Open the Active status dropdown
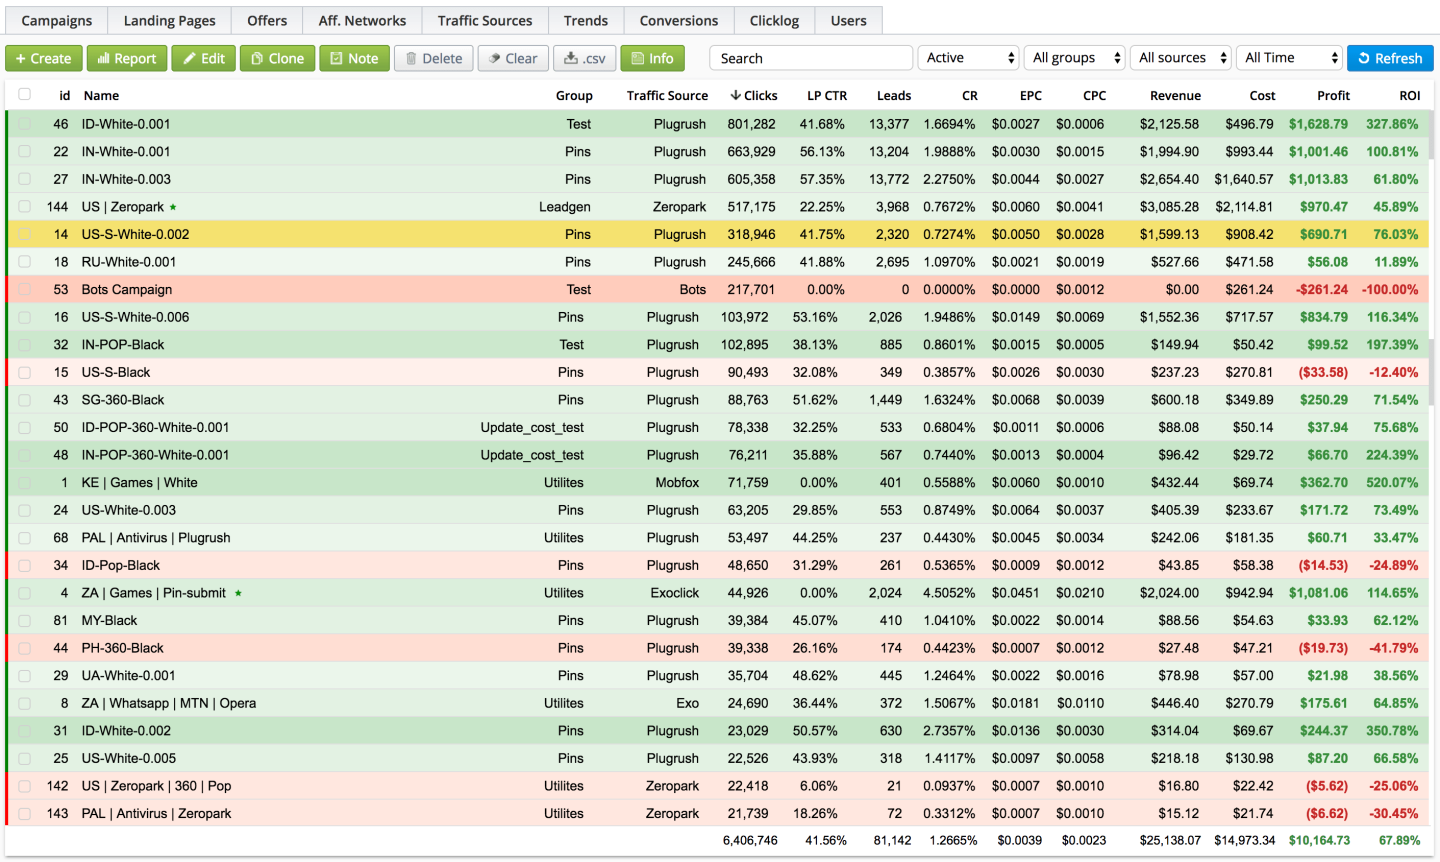The height and width of the screenshot is (862, 1440). tap(968, 58)
